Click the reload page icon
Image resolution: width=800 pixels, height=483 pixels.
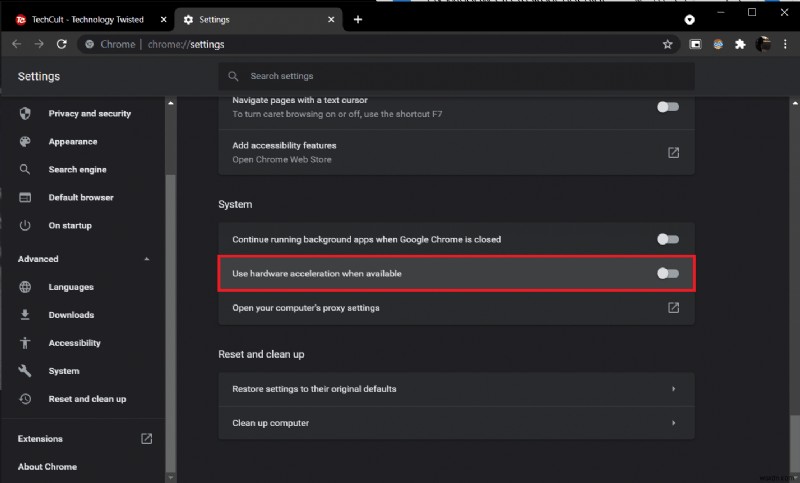click(x=62, y=44)
